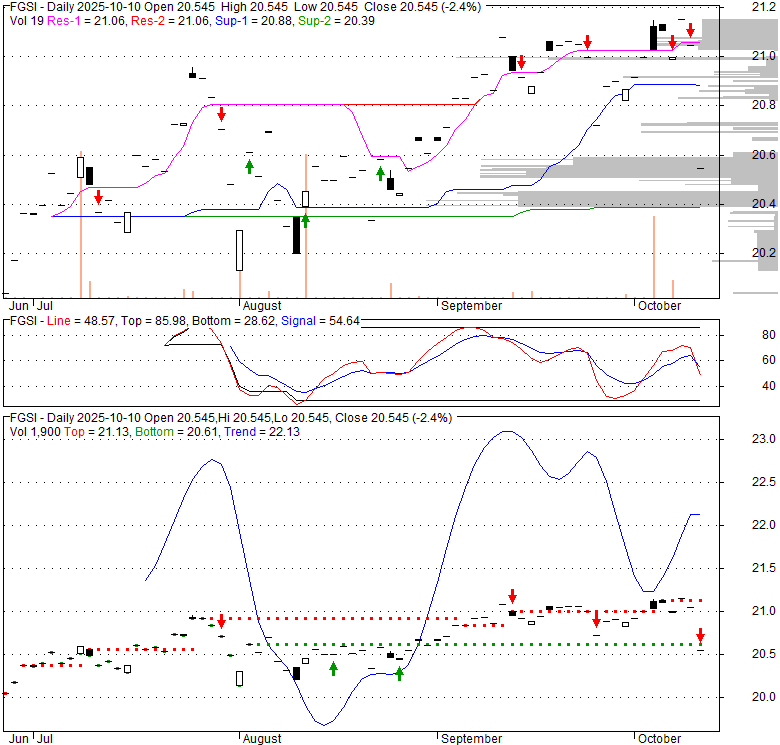This screenshot has width=780, height=745.
Task: Click the September label on the top chart axis
Action: (471, 305)
